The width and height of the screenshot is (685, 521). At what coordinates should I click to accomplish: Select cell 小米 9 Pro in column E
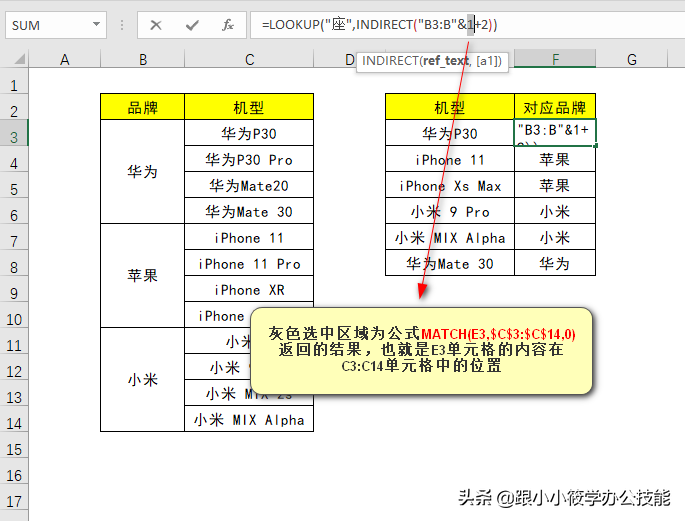450,211
